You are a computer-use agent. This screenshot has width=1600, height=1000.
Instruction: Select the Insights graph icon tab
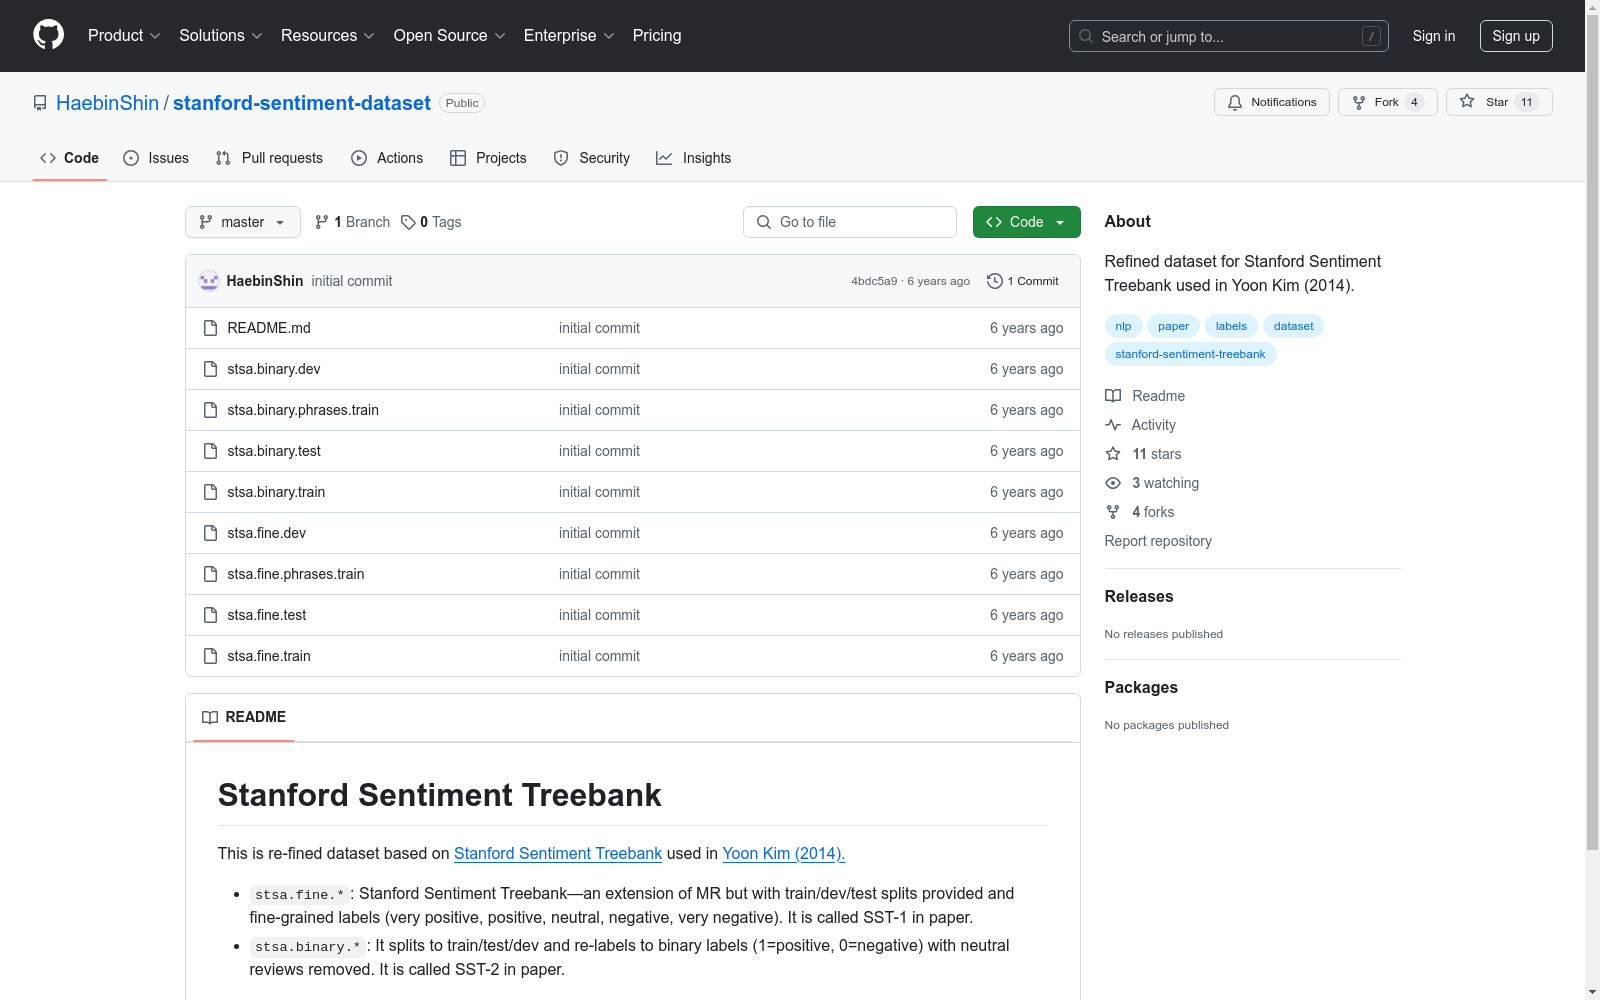664,158
